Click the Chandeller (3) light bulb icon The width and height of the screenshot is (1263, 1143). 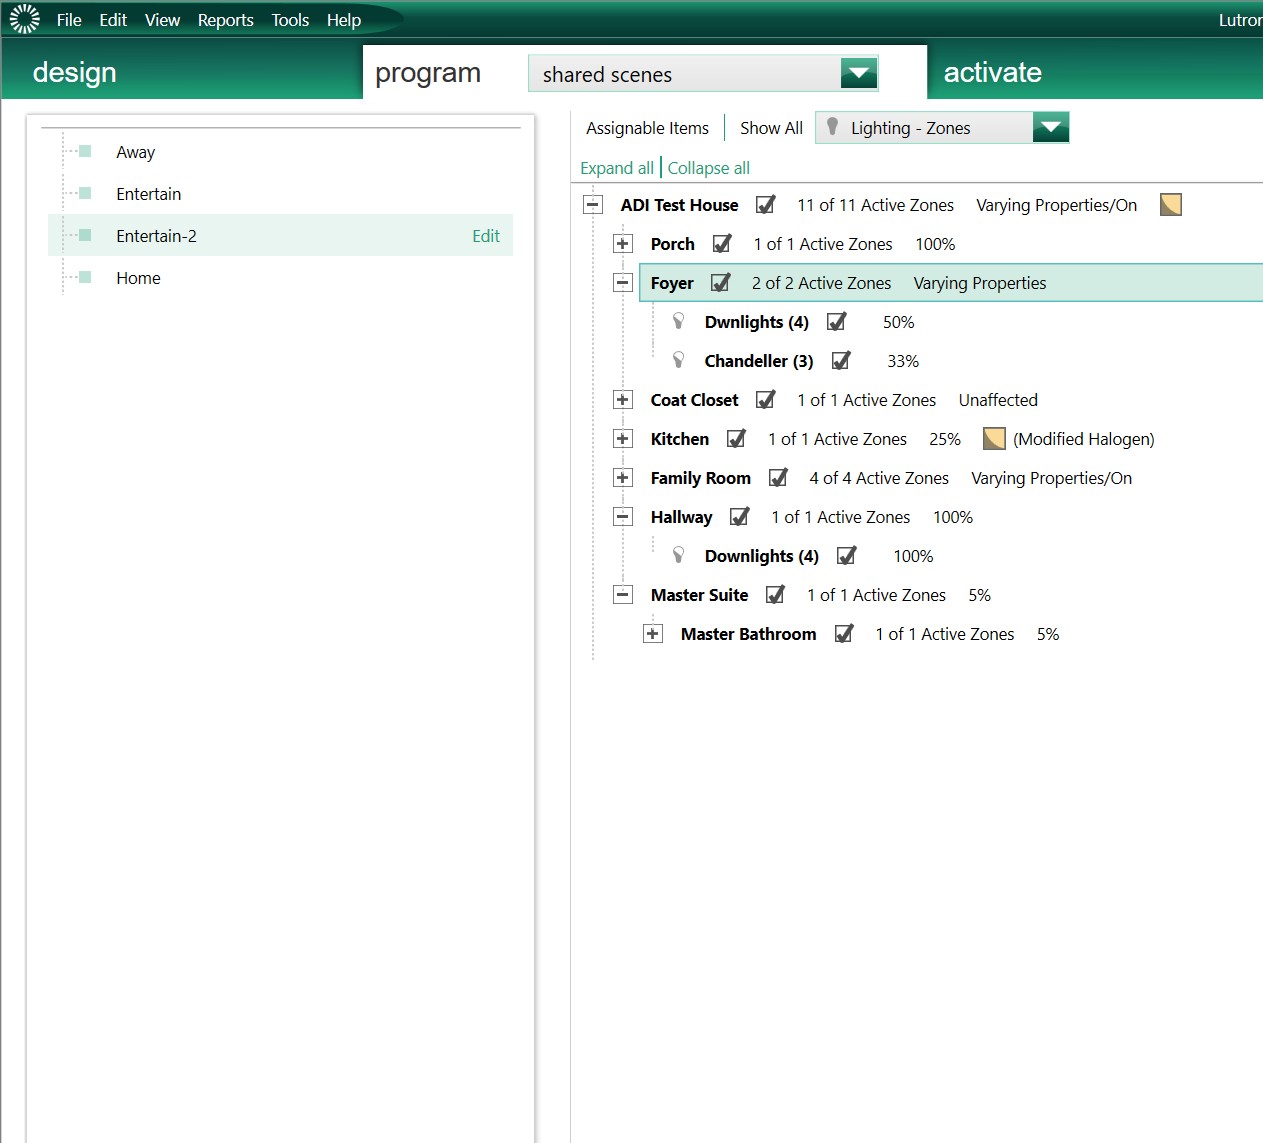pos(678,360)
